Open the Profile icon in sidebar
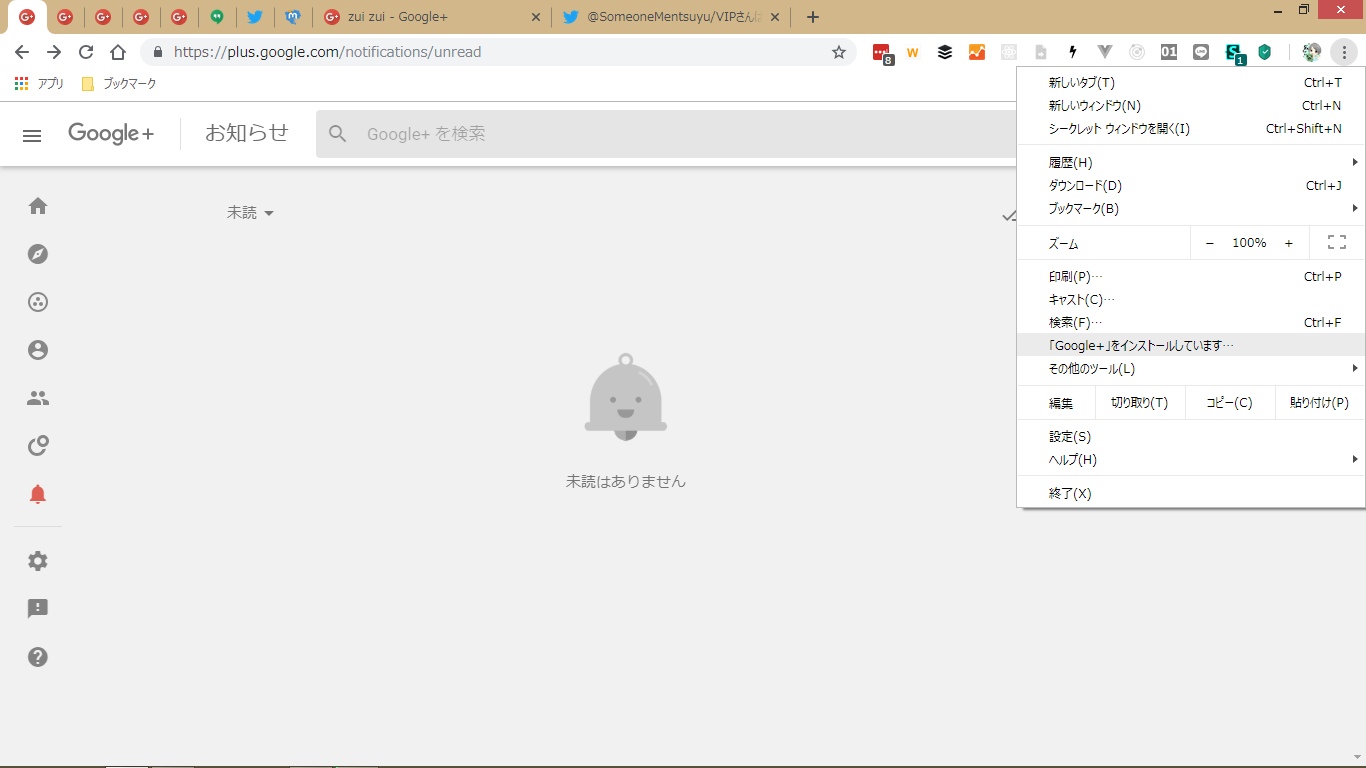Image resolution: width=1366 pixels, height=768 pixels. pos(38,350)
